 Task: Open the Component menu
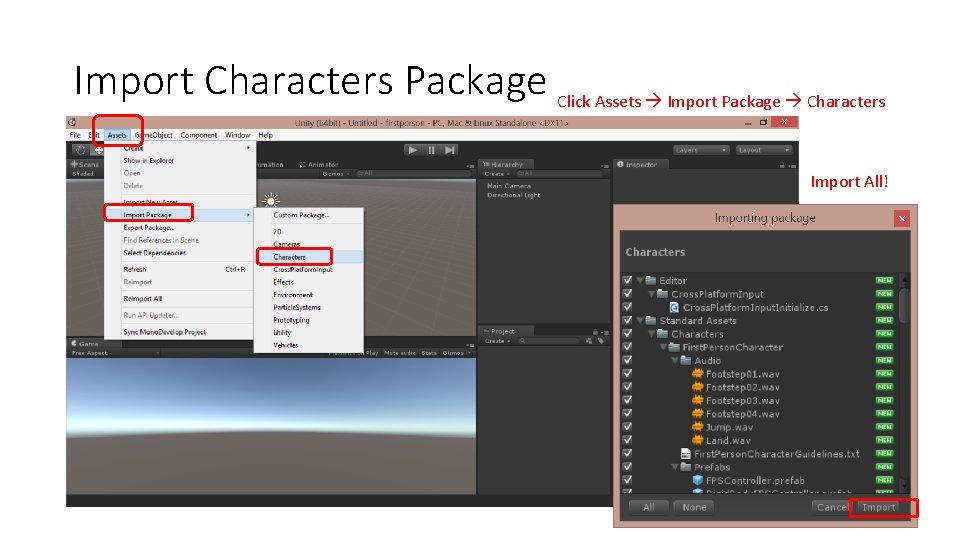tap(198, 135)
